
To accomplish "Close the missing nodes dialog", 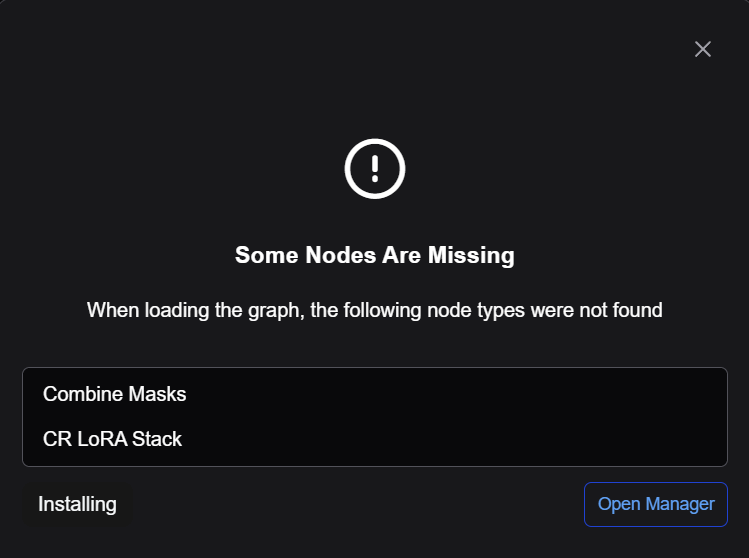I will [703, 49].
